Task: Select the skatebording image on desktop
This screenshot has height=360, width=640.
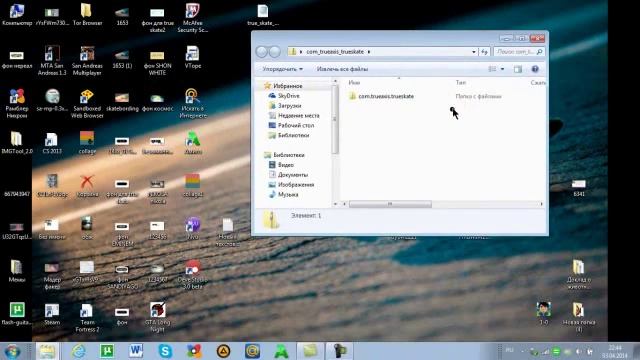Action: 122,102
